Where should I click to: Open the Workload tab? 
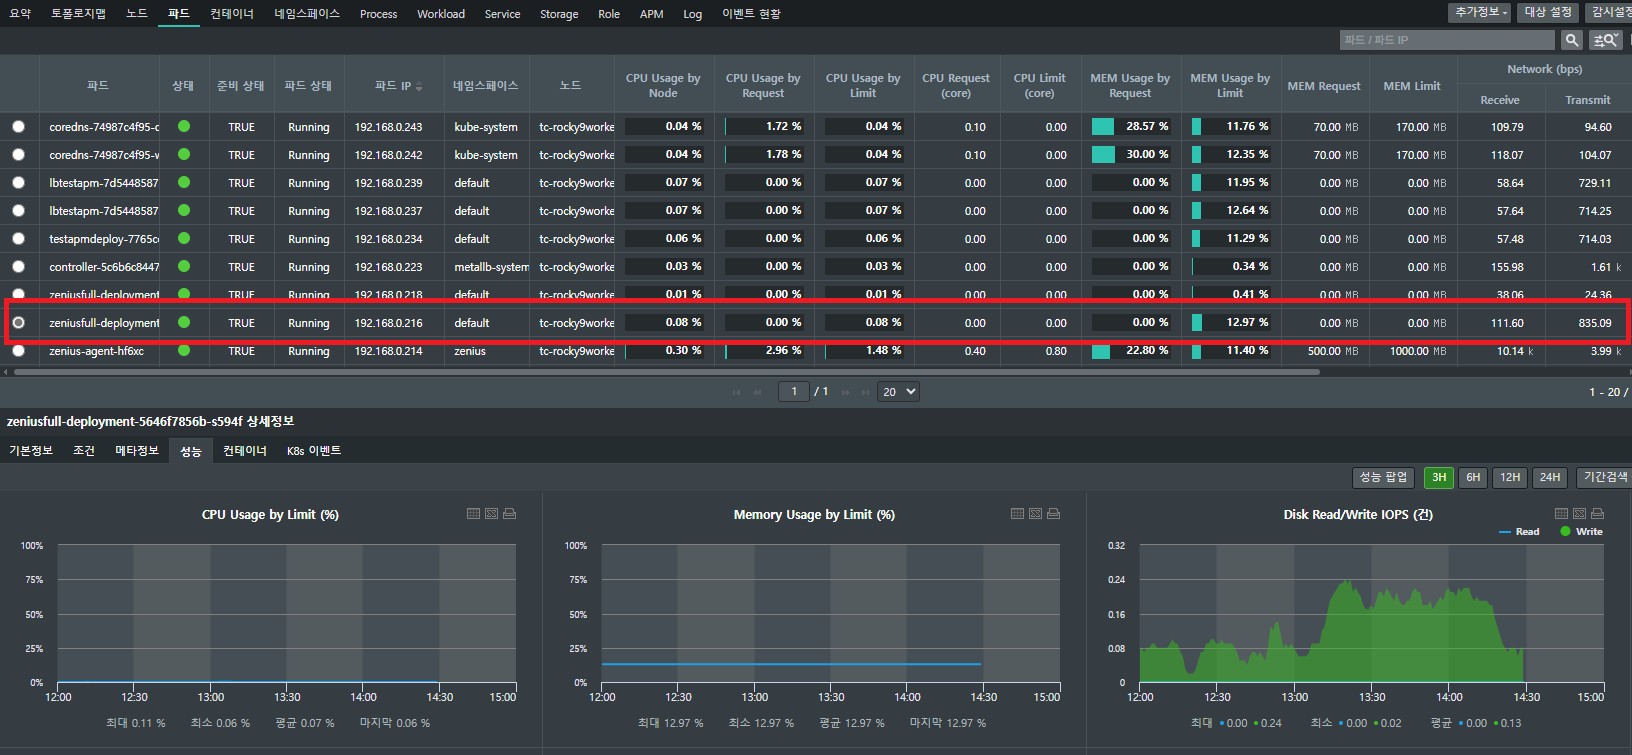(441, 14)
